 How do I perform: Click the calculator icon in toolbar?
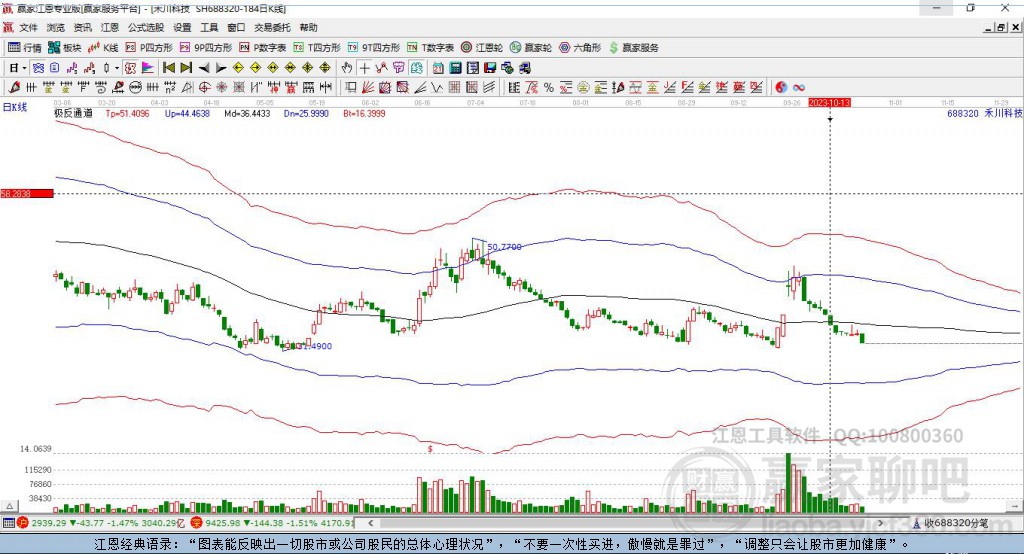coord(455,68)
